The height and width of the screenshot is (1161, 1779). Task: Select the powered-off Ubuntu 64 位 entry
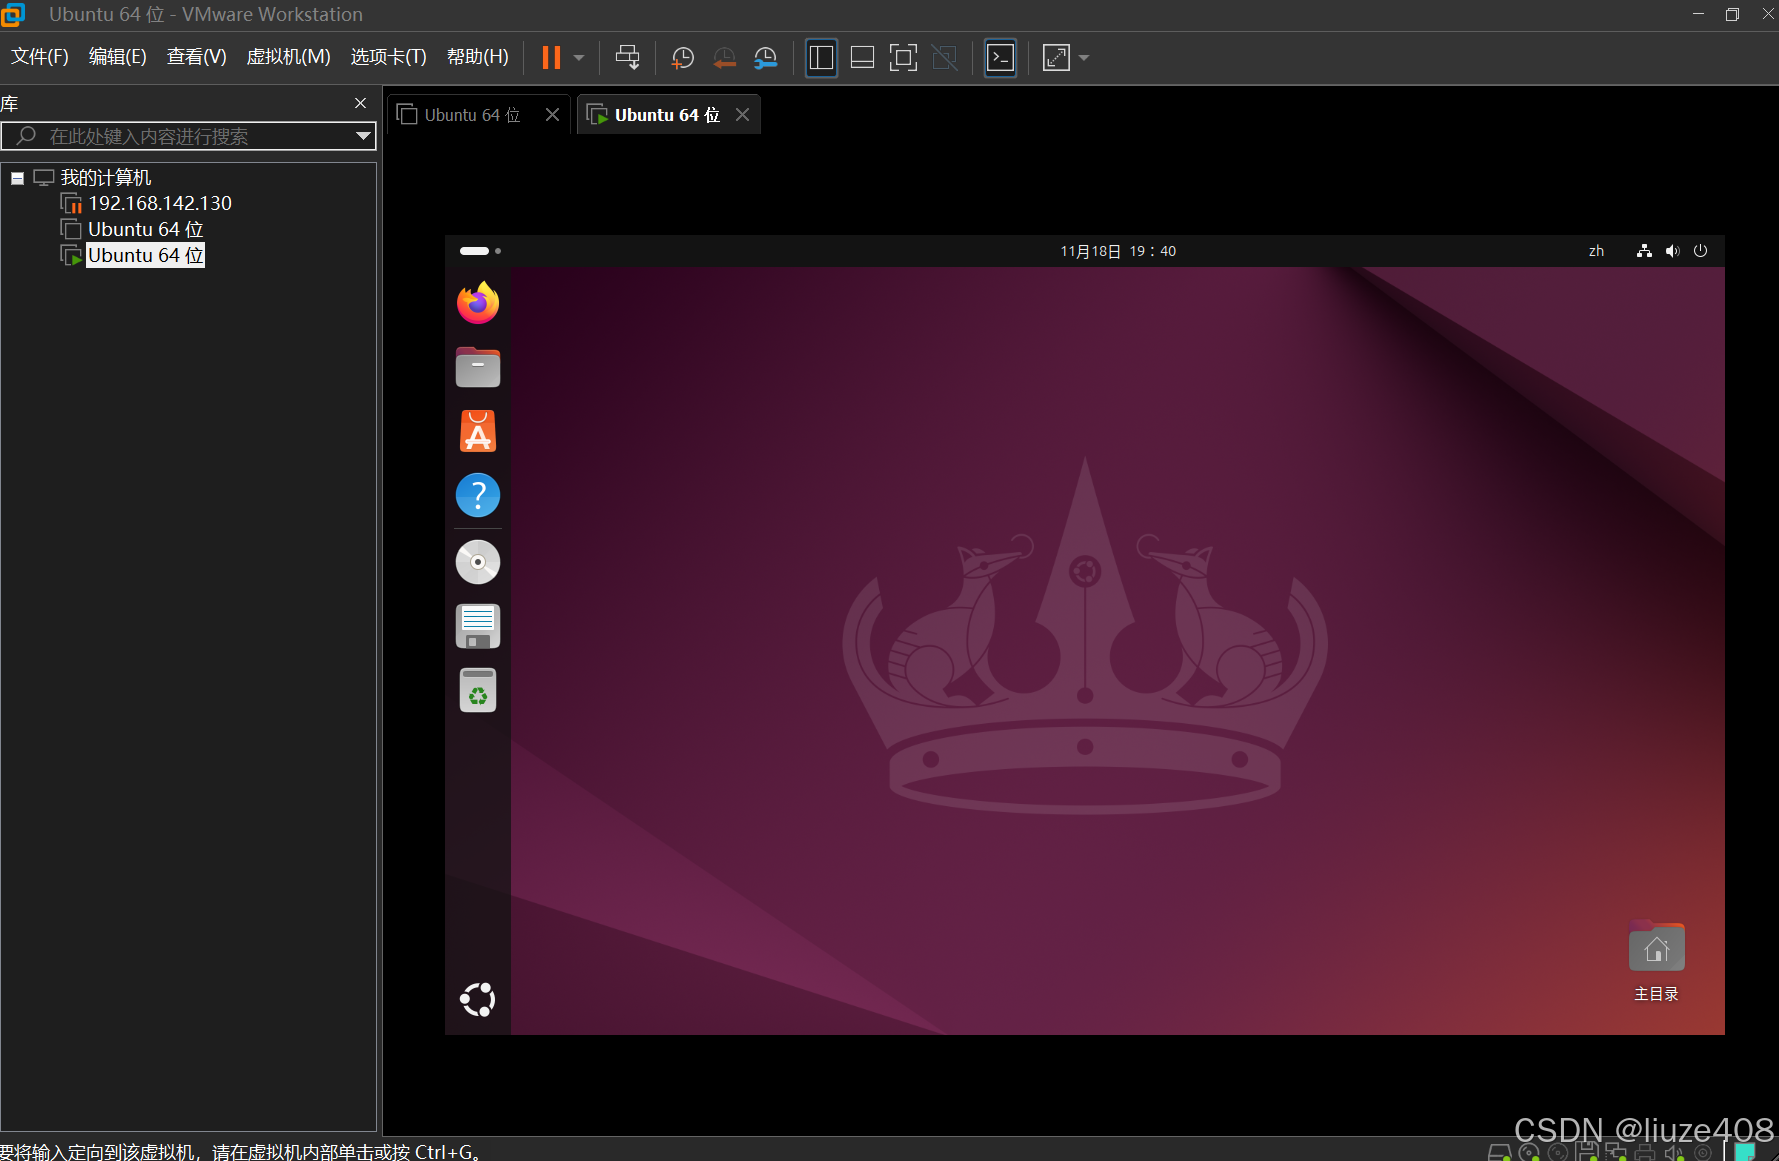146,230
